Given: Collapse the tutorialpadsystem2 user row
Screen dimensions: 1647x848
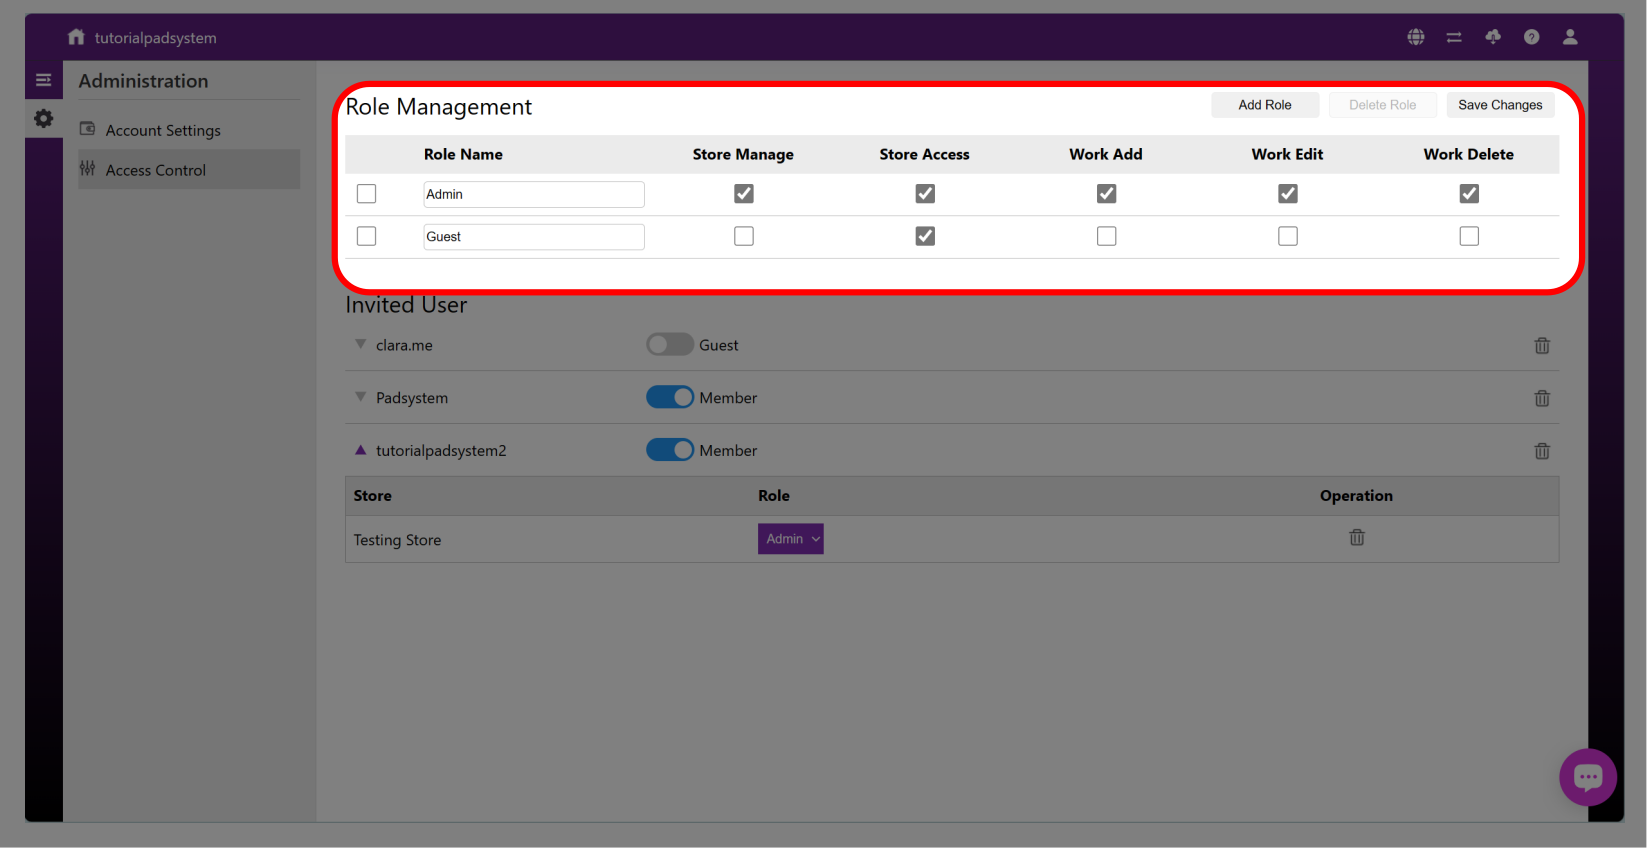Looking at the screenshot, I should 361,450.
